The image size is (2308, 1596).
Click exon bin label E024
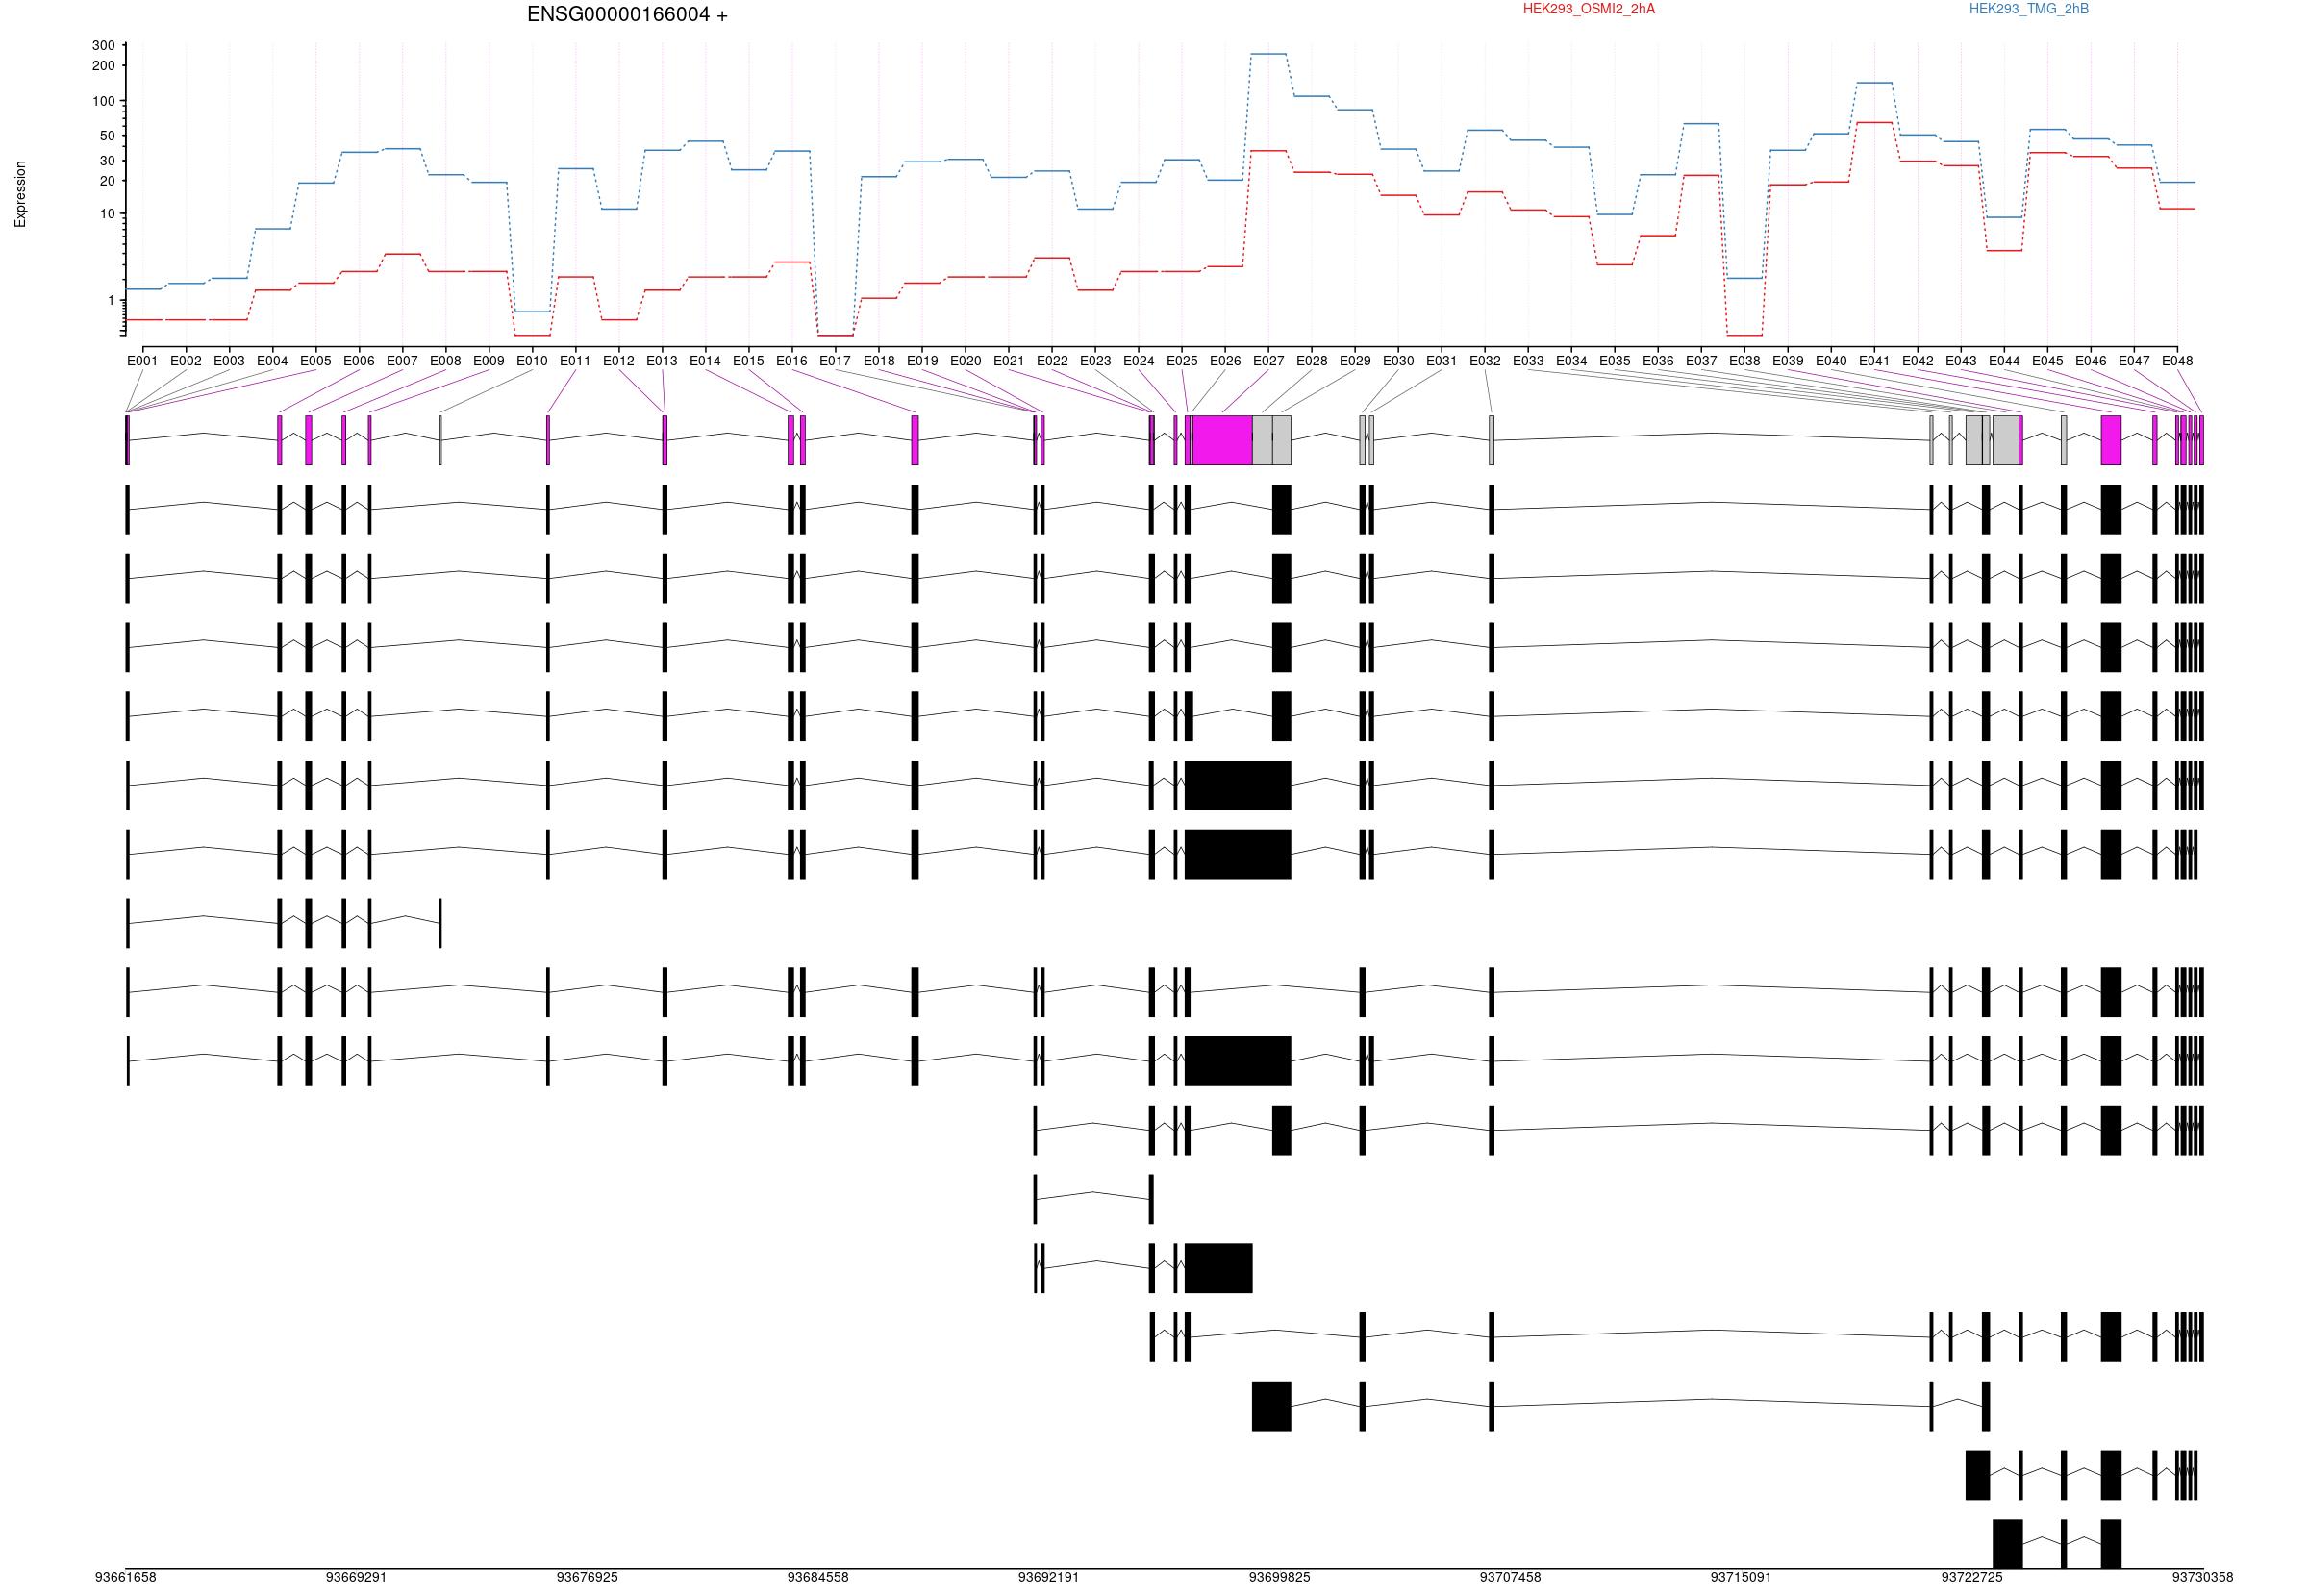[x=1138, y=361]
